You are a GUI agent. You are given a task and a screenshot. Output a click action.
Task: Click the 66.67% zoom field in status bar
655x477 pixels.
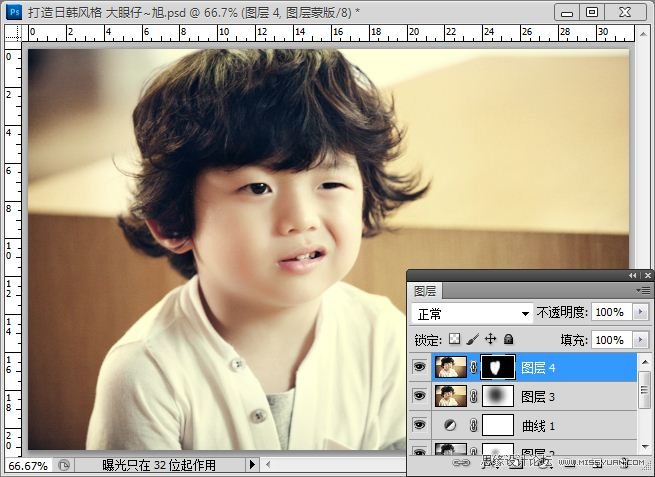tap(28, 465)
